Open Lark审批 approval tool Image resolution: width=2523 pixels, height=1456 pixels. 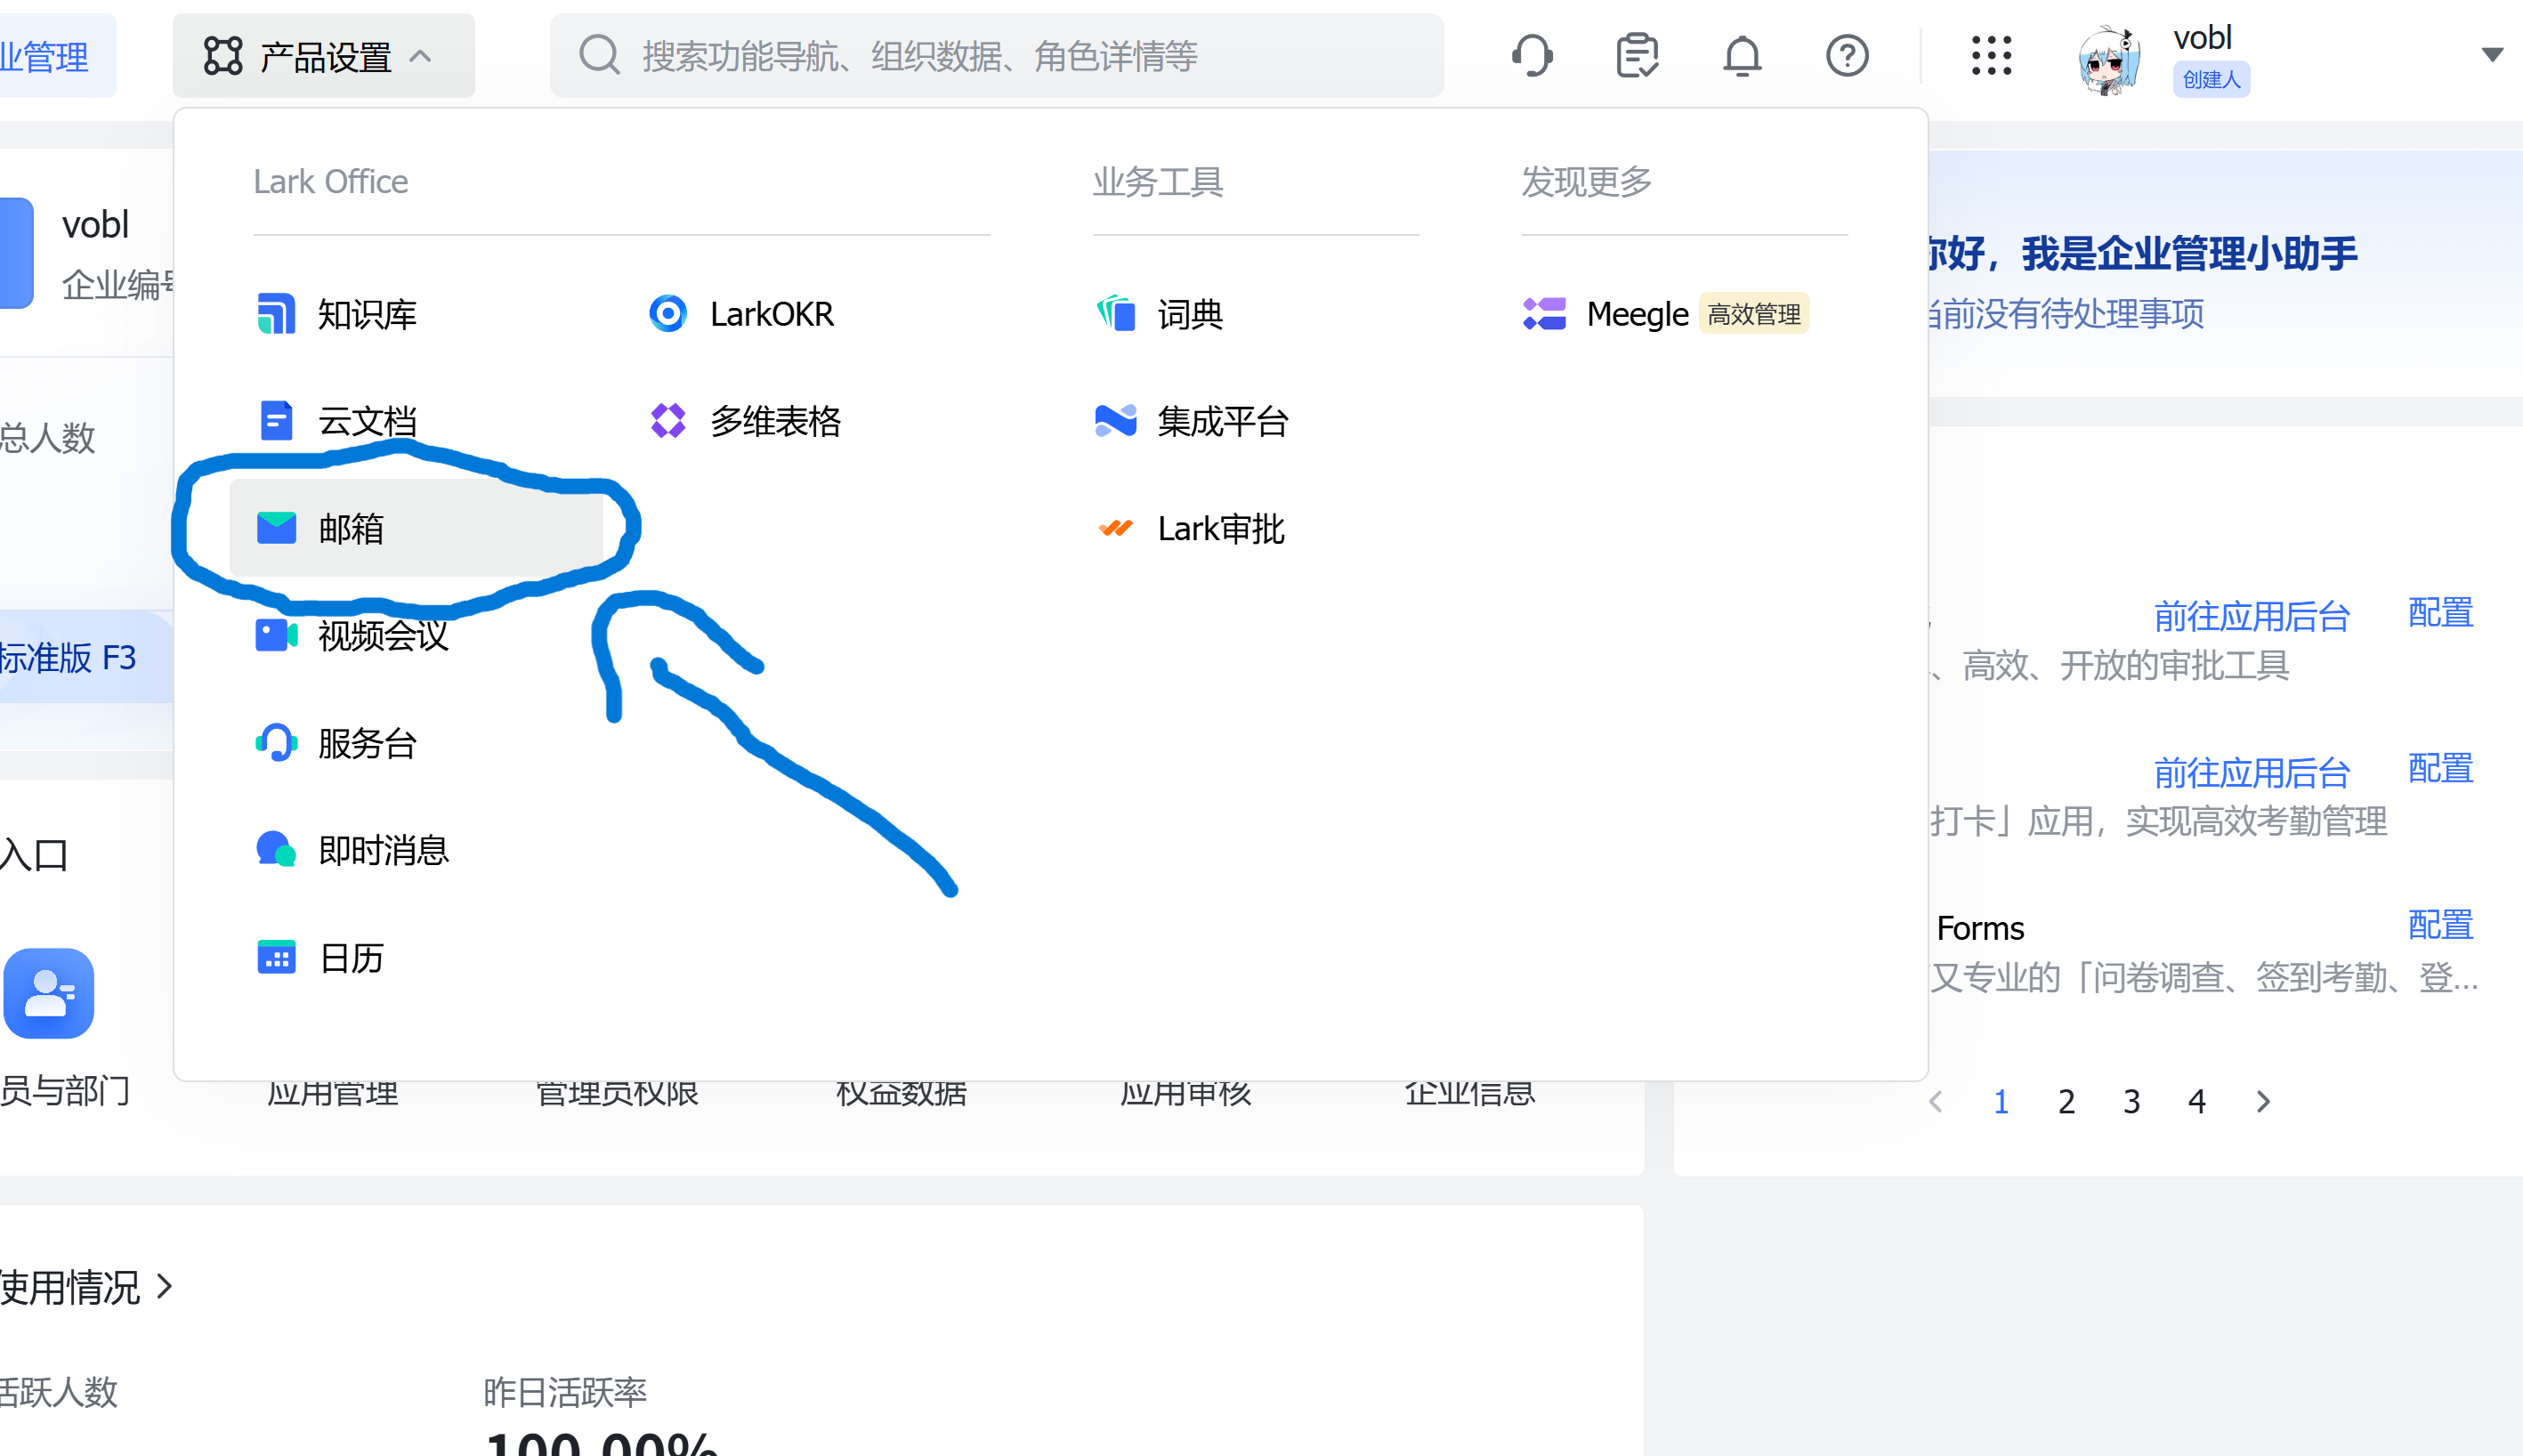(x=1220, y=528)
